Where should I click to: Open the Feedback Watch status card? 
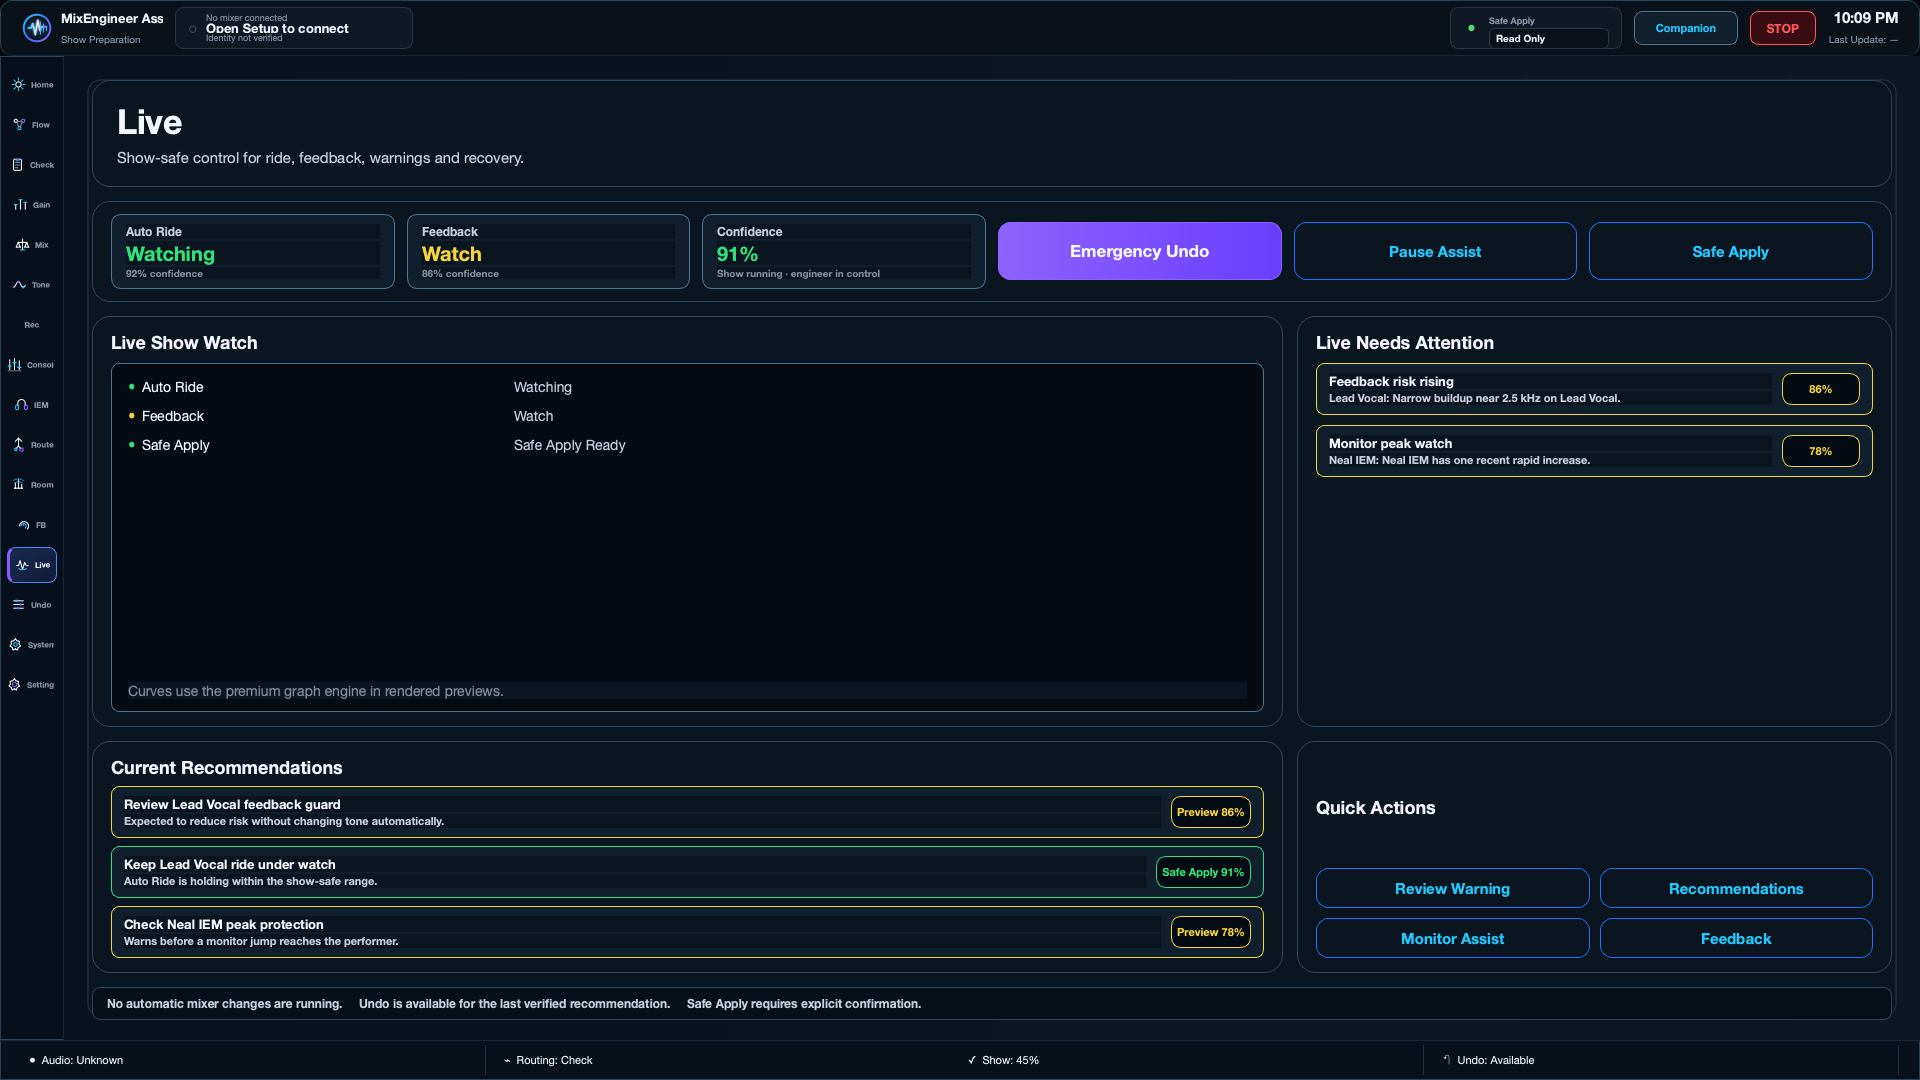click(548, 251)
